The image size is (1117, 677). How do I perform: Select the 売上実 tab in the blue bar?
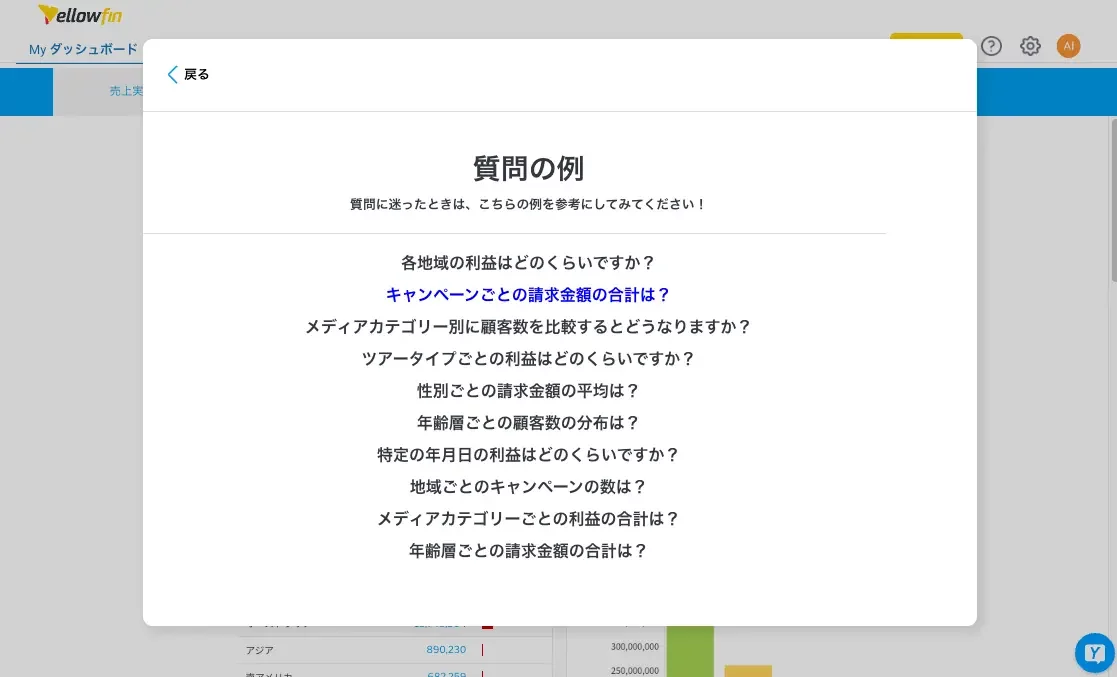tap(127, 91)
